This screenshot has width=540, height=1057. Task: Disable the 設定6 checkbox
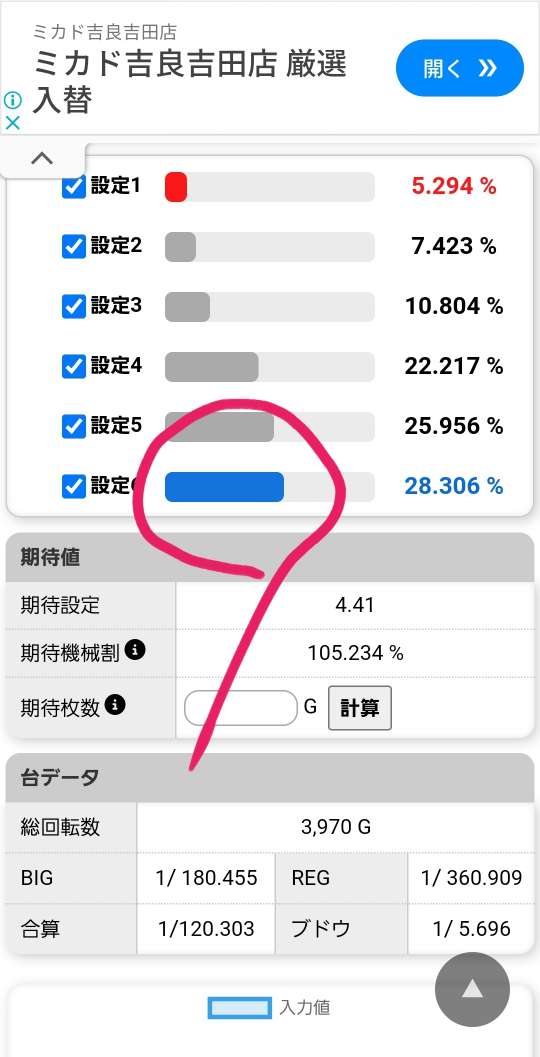(x=73, y=486)
